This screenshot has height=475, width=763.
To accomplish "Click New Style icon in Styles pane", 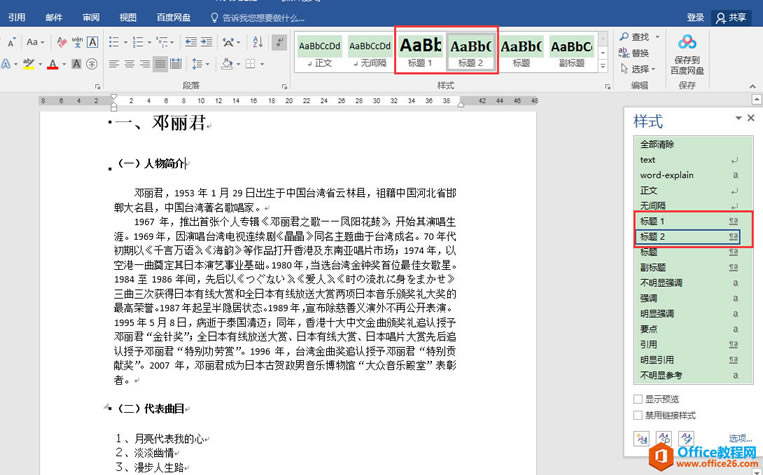I will pyautogui.click(x=641, y=438).
